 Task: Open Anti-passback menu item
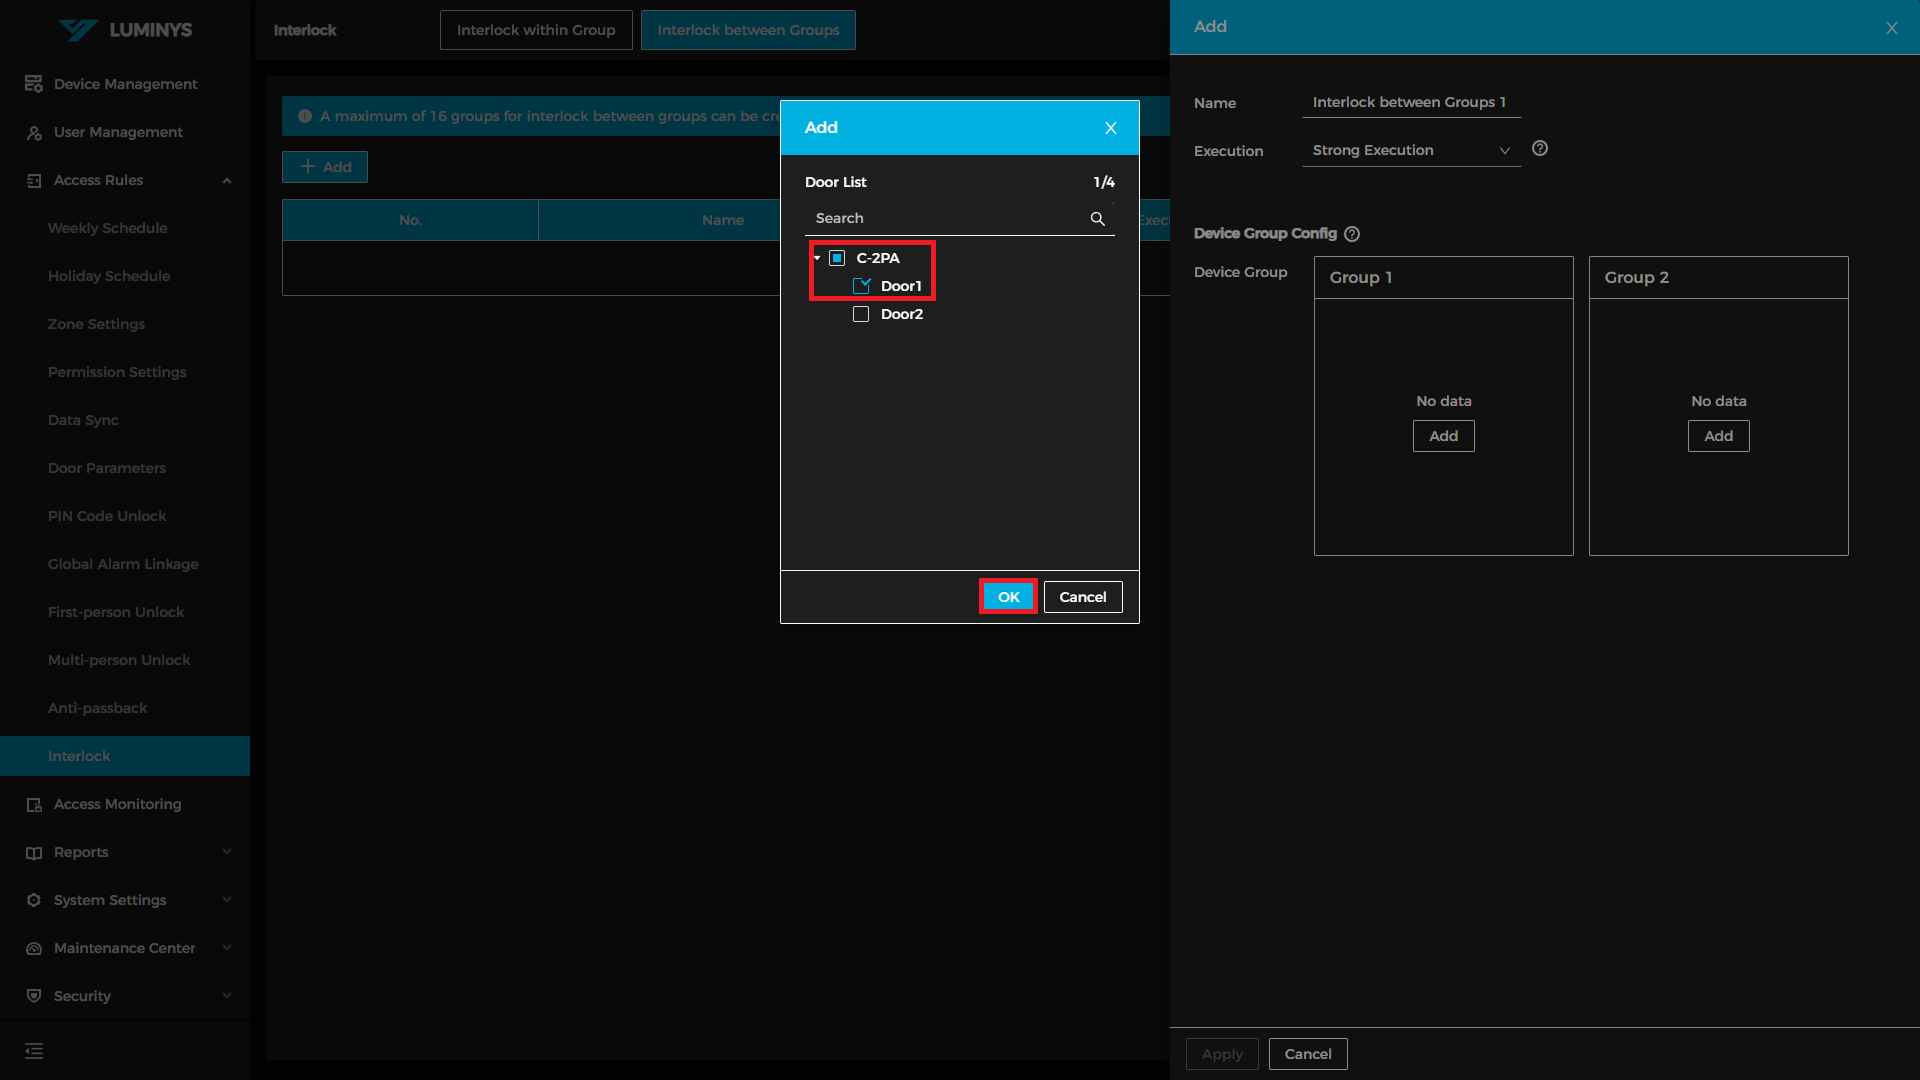[x=98, y=708]
